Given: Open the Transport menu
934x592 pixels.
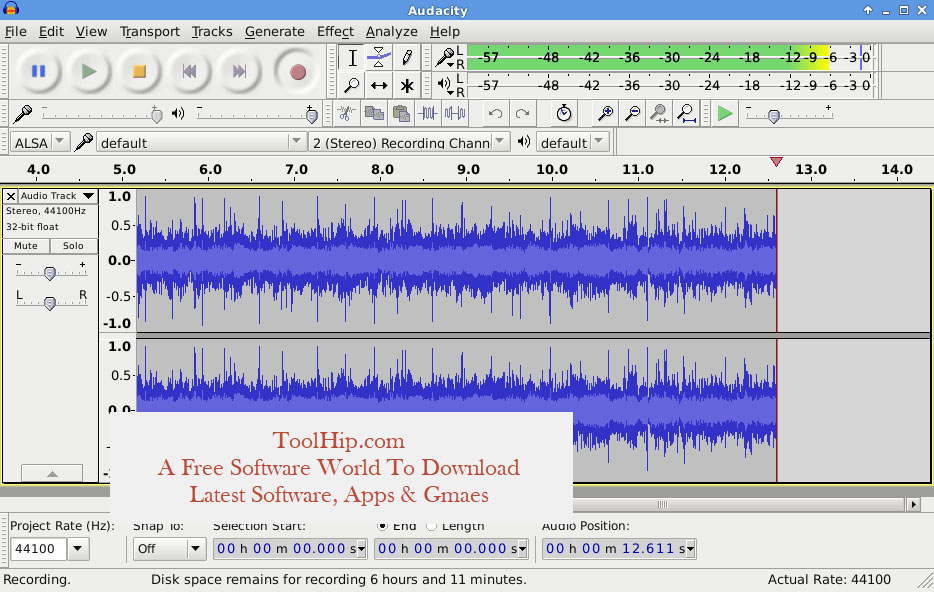Looking at the screenshot, I should 150,32.
